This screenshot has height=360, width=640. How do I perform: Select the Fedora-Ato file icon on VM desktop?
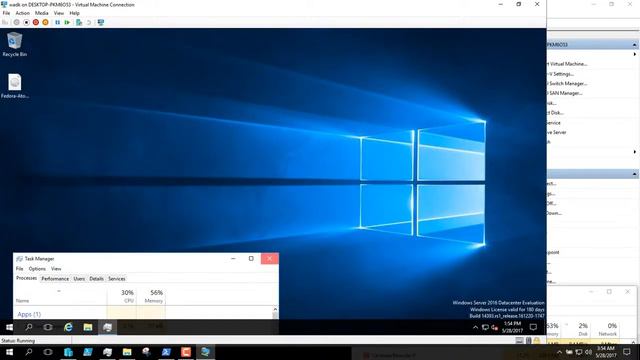coord(15,86)
